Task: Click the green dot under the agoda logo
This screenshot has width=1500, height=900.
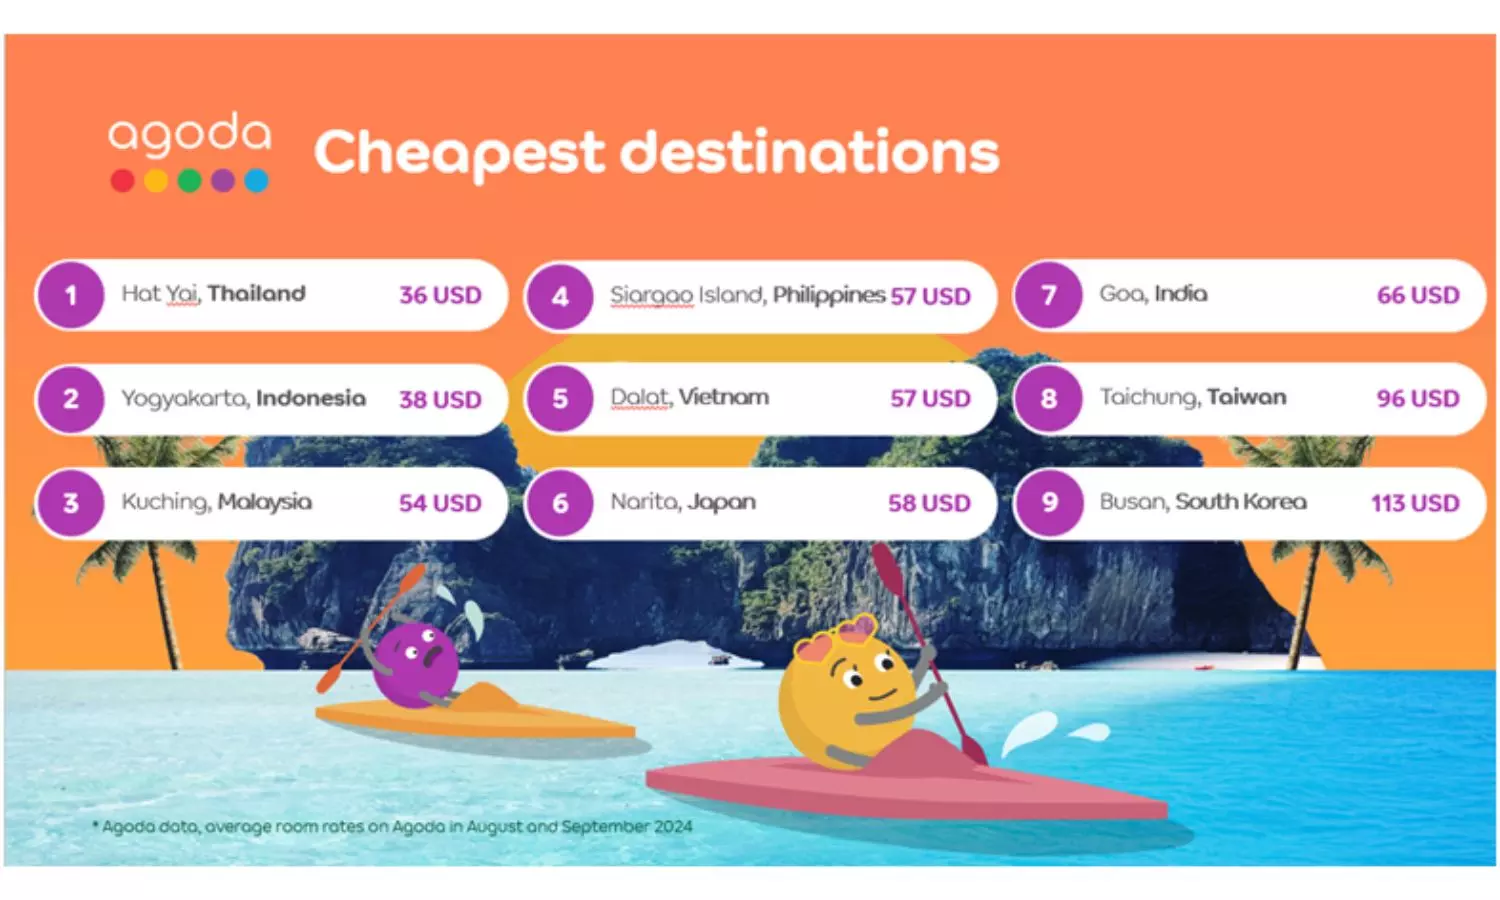Action: (190, 181)
